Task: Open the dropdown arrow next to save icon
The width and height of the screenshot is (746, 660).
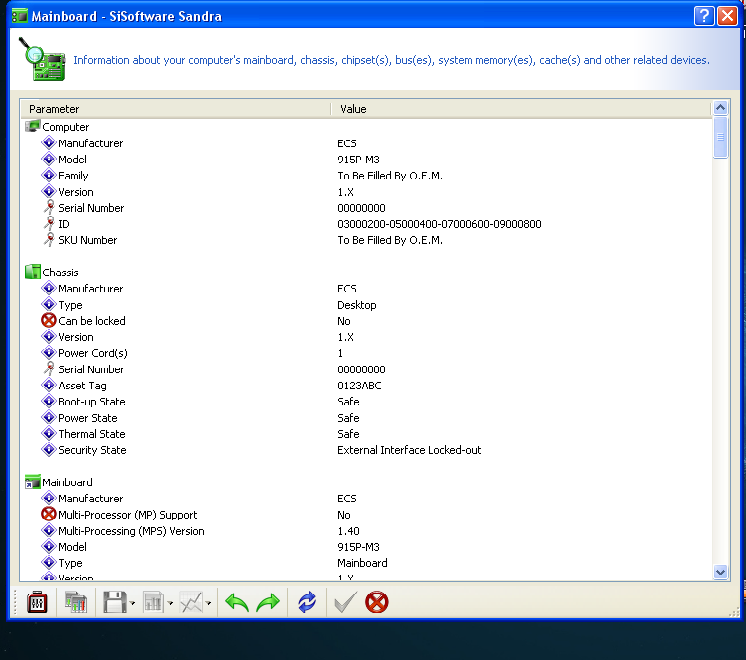Action: (x=132, y=603)
